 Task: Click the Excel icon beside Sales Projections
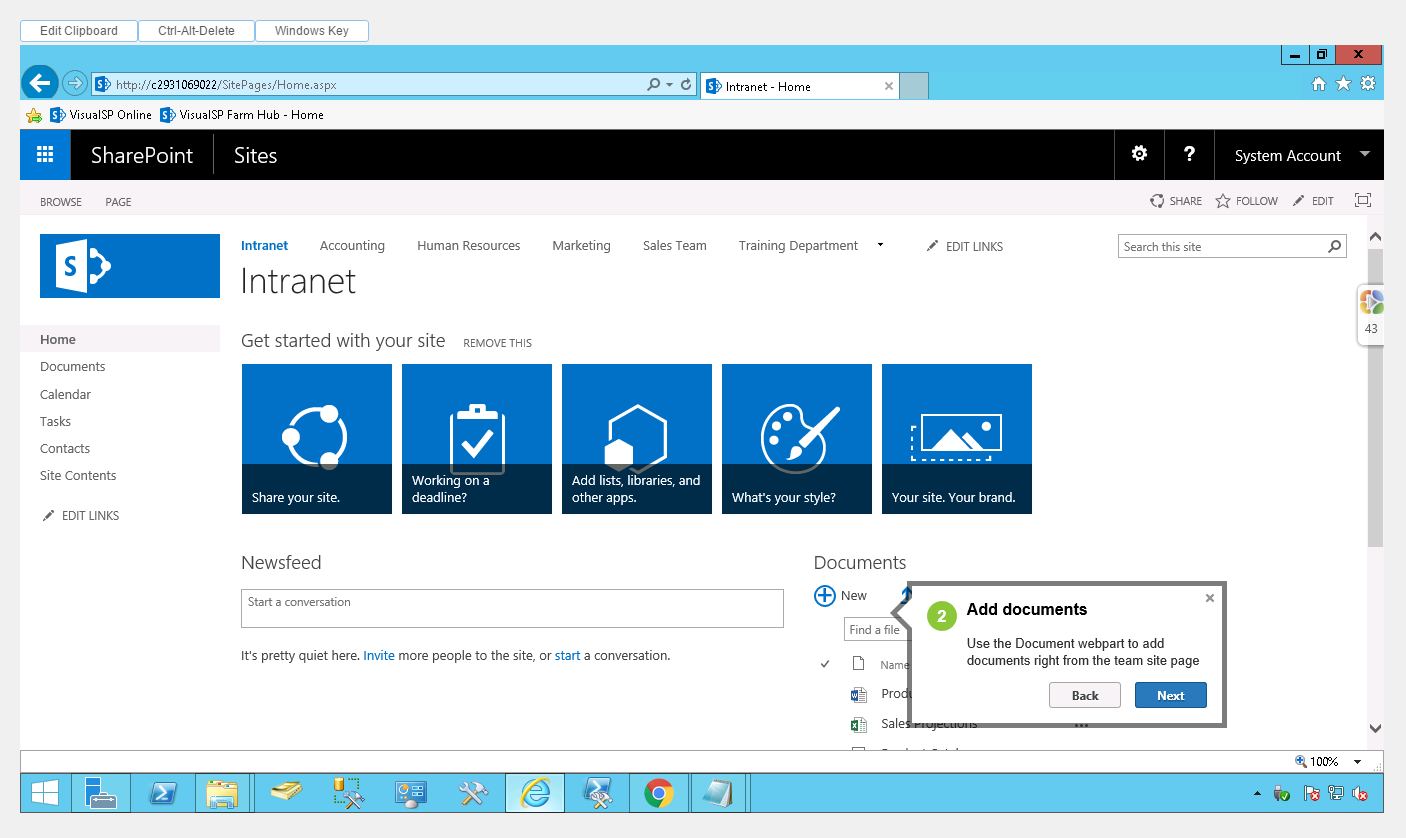[858, 725]
